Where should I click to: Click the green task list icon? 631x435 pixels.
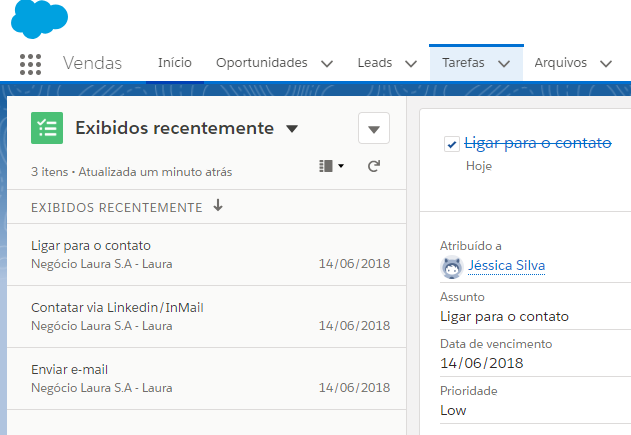[x=47, y=128]
